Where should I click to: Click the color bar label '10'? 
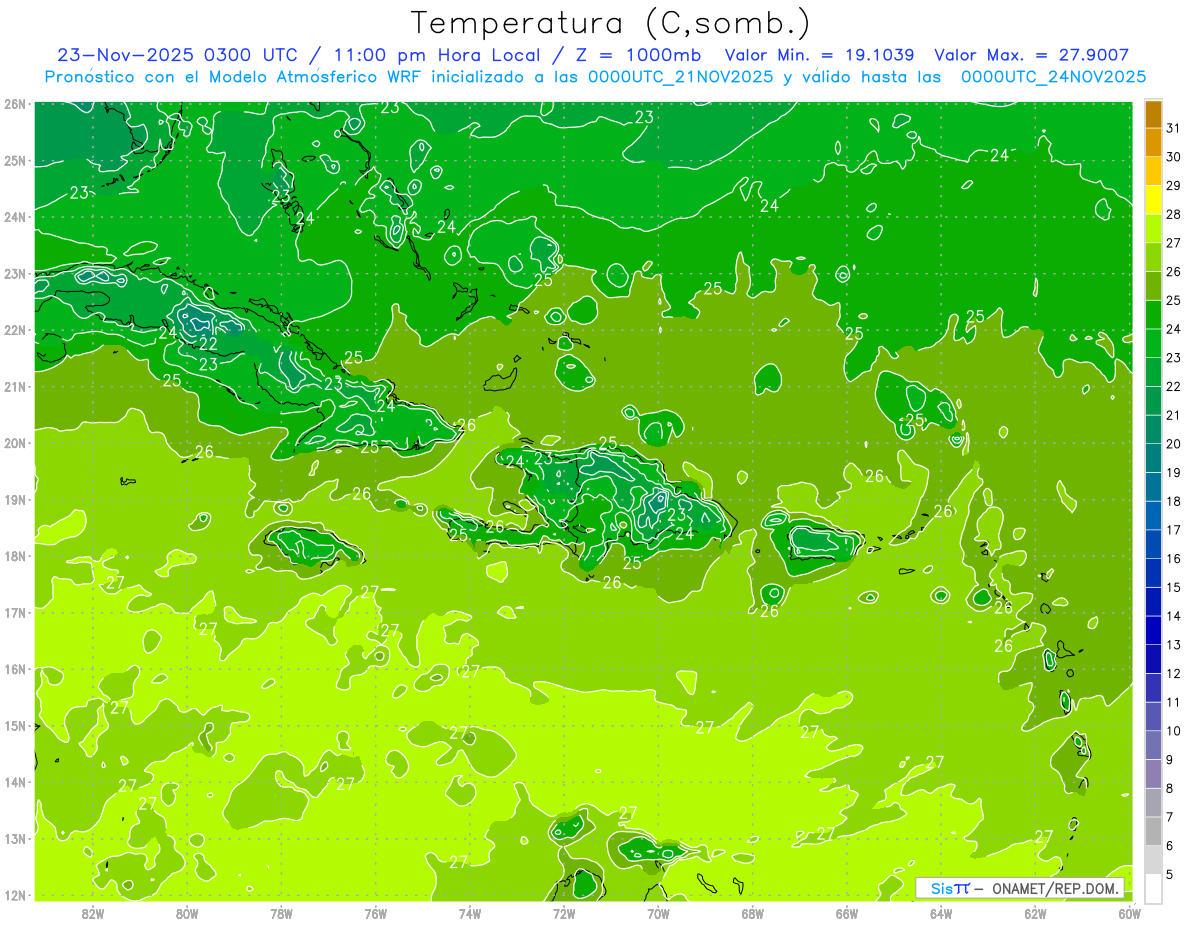coord(1174,731)
